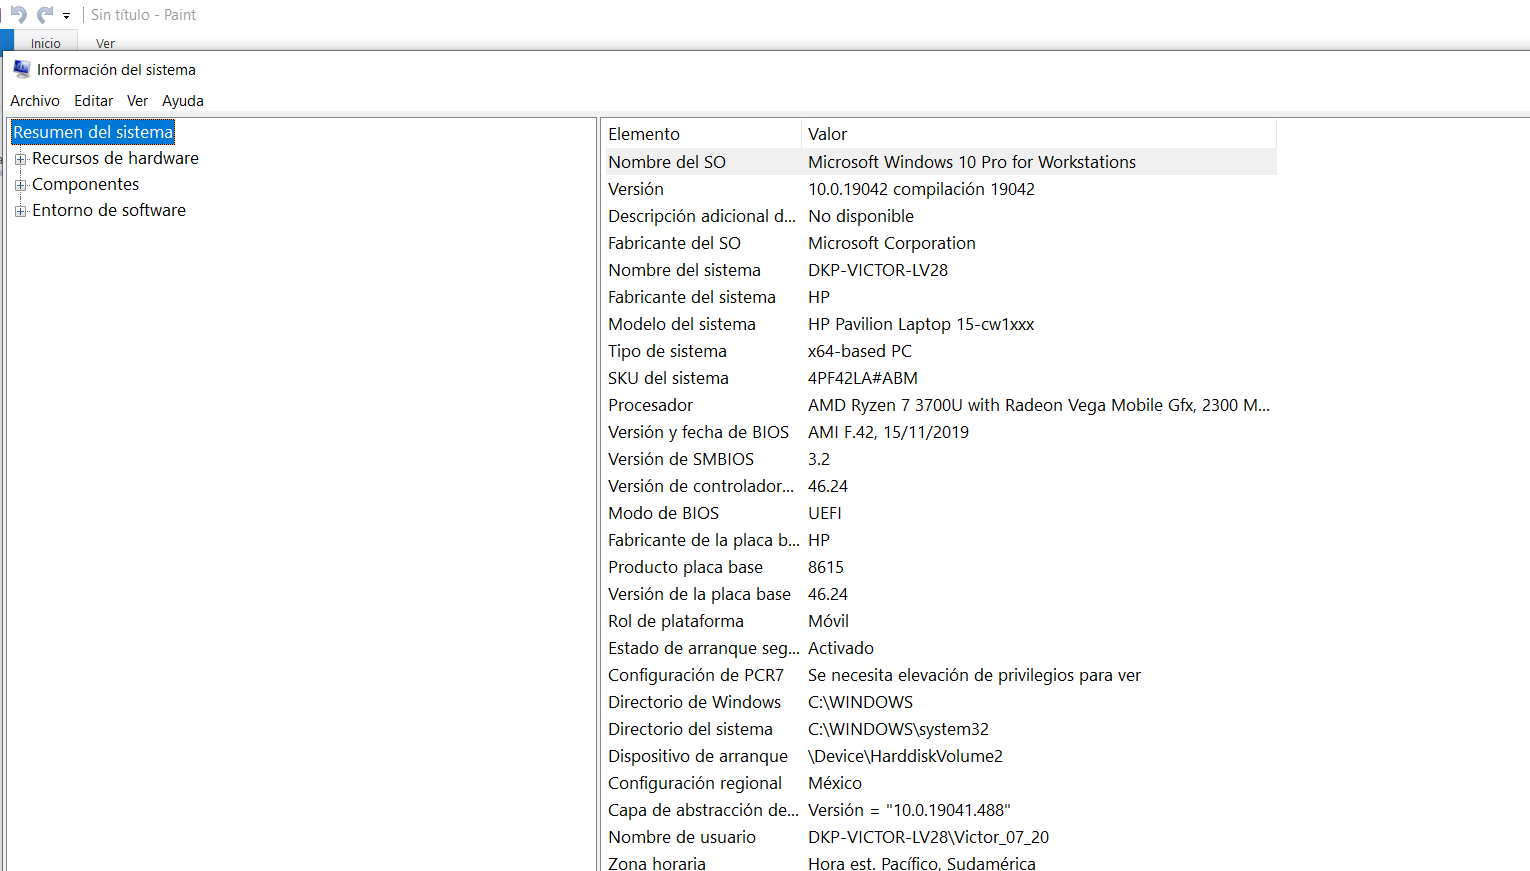The width and height of the screenshot is (1530, 871).
Task: Click the Móvil value
Action: coord(828,621)
